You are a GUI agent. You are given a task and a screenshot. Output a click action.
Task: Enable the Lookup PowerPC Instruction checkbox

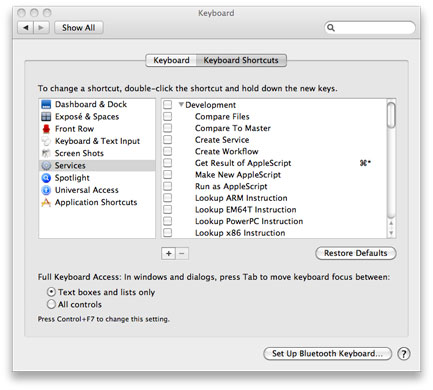pos(168,221)
